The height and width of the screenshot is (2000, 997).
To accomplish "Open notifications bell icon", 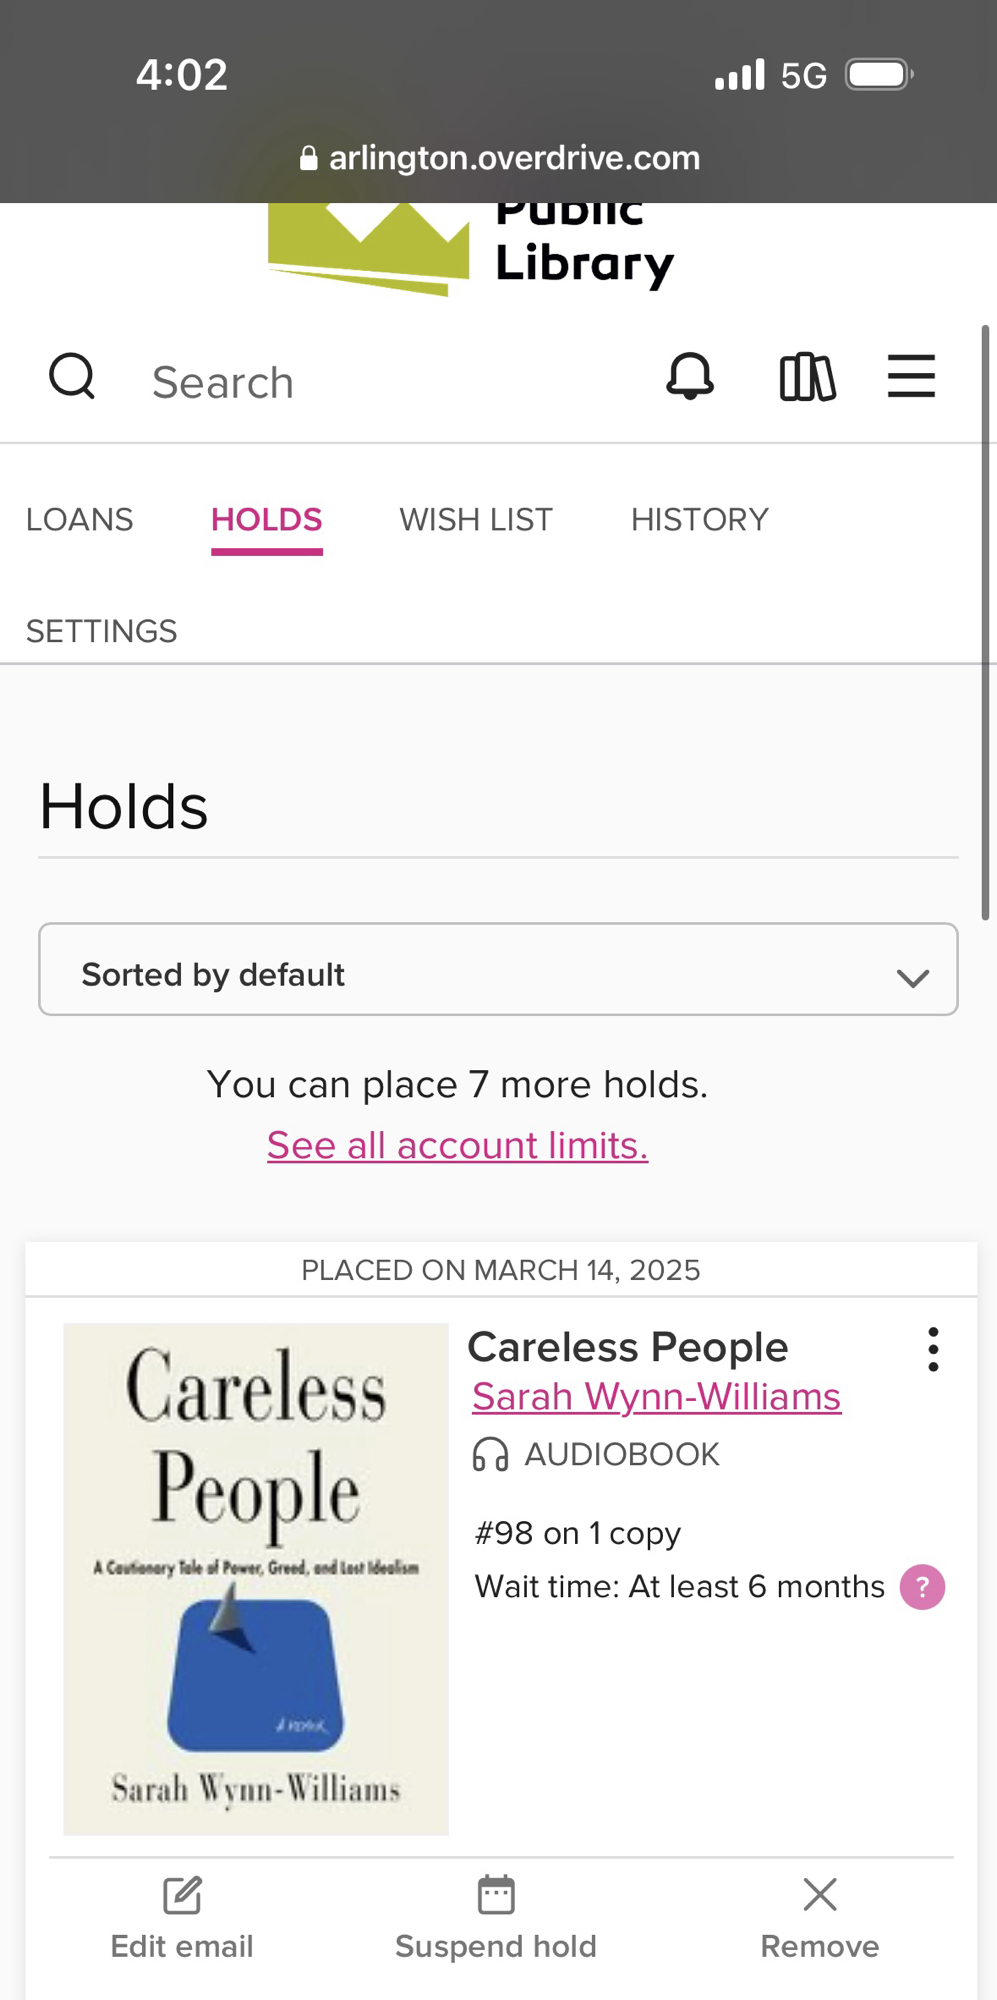I will [x=690, y=377].
